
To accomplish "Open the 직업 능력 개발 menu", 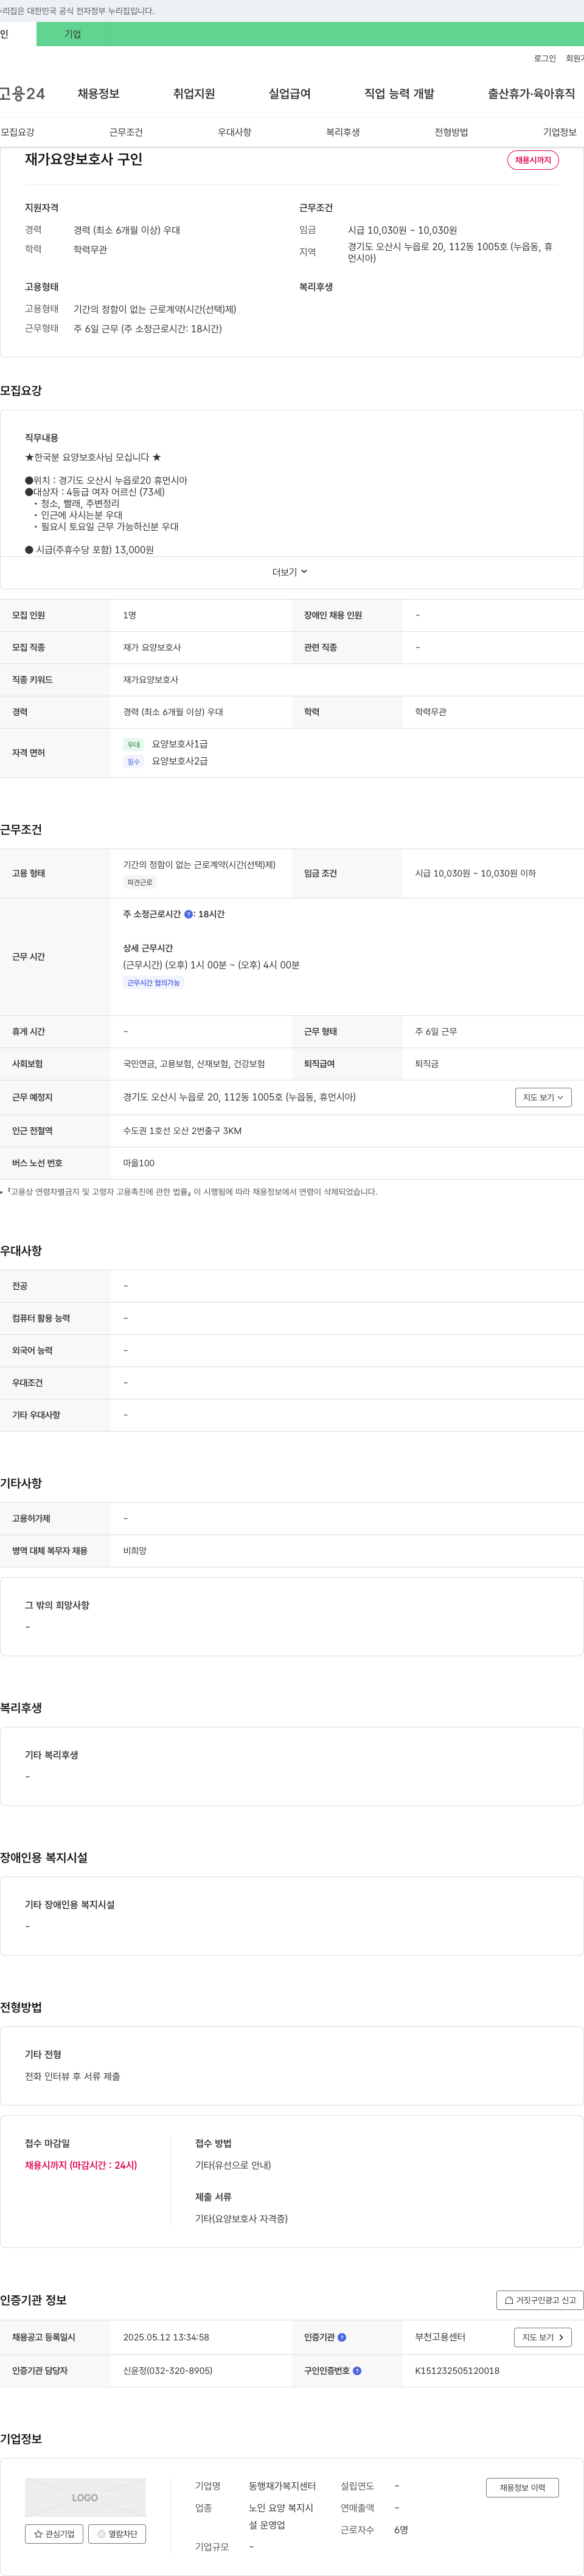I will pos(399,94).
